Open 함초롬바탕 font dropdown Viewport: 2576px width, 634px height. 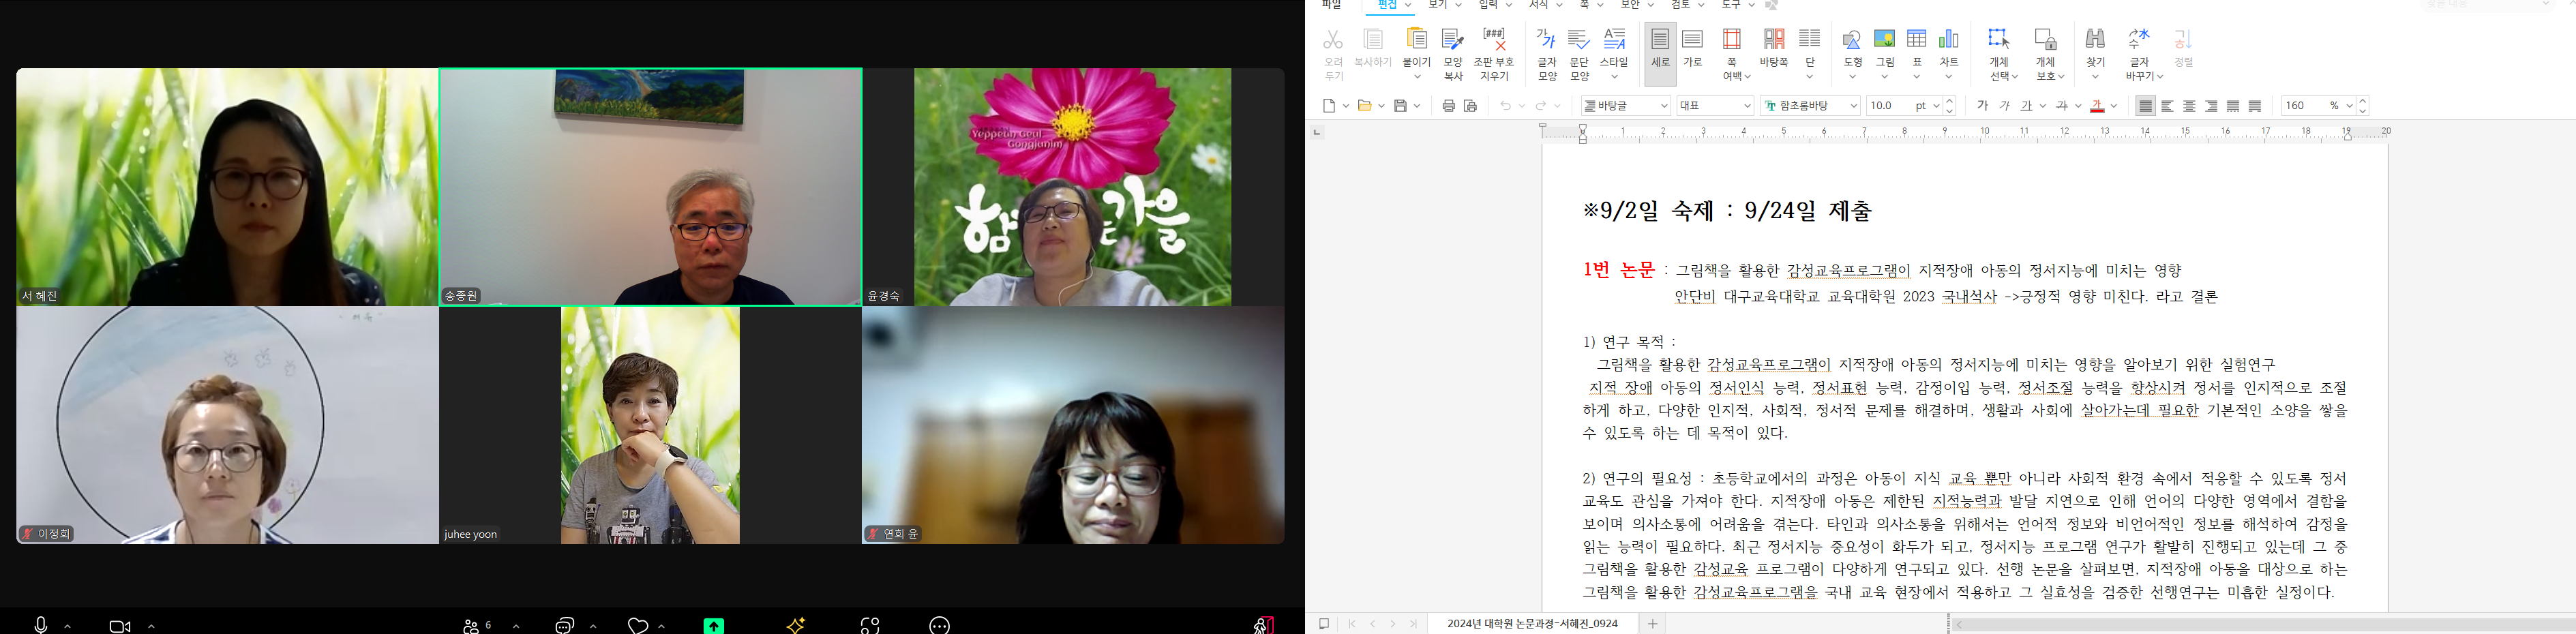[x=1810, y=105]
